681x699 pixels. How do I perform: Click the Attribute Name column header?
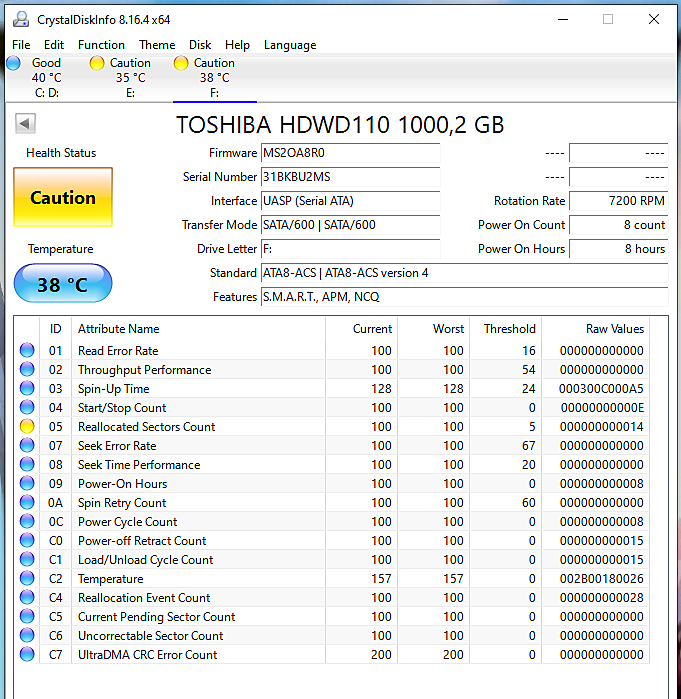(199, 329)
